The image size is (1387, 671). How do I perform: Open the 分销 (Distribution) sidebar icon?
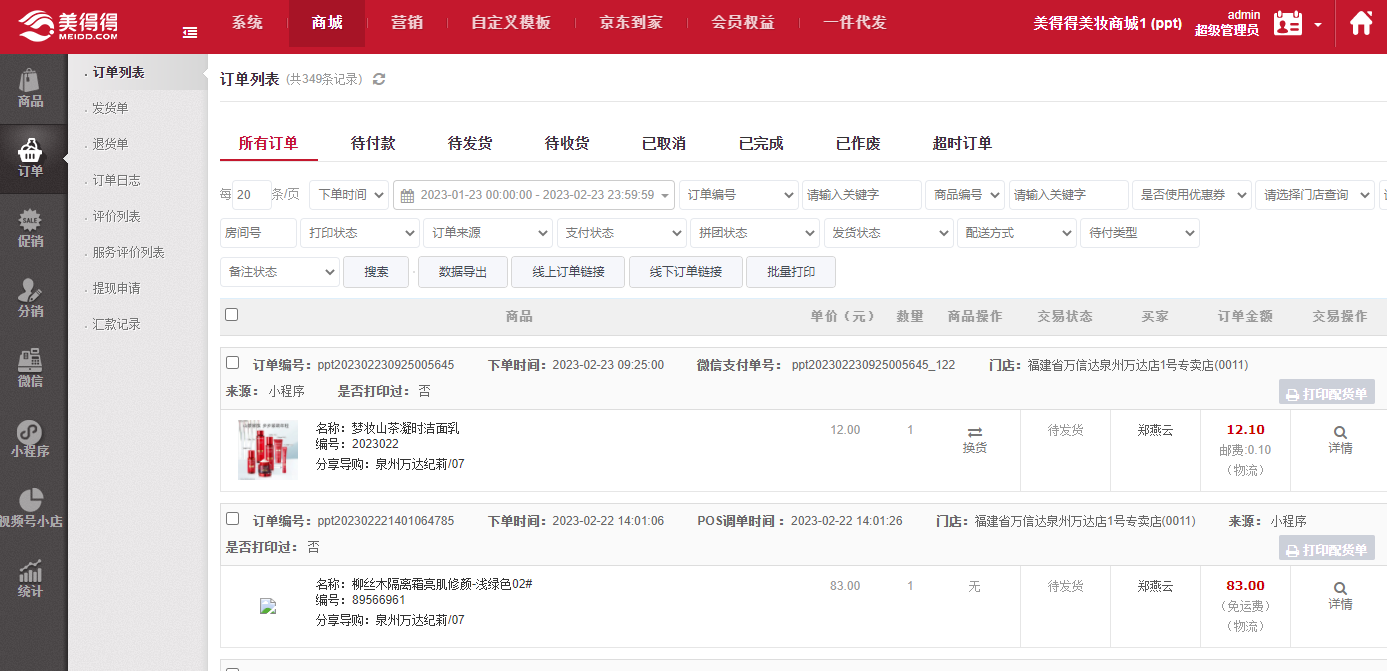pos(31,298)
